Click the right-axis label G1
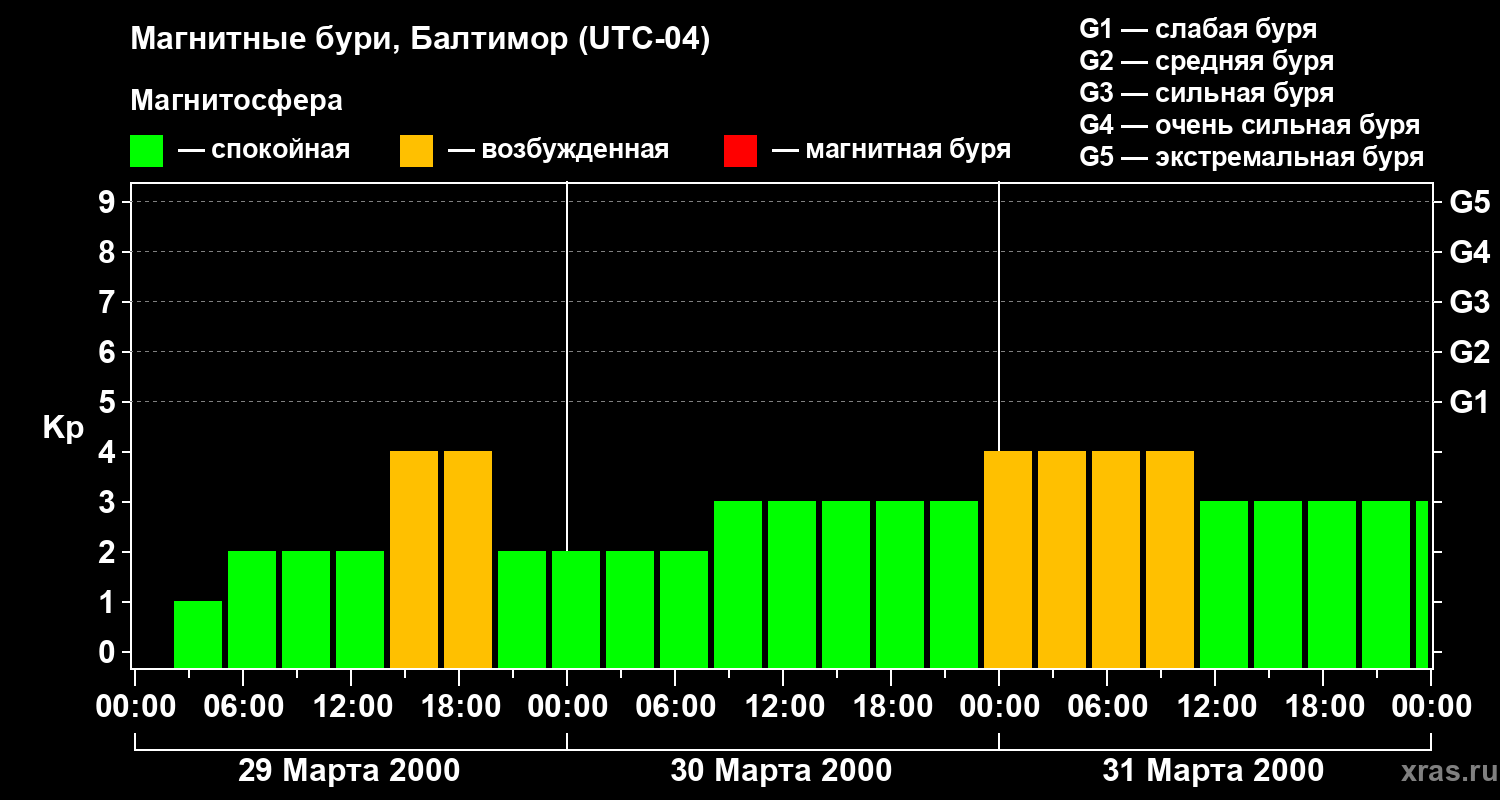Image resolution: width=1500 pixels, height=800 pixels. 1469,402
